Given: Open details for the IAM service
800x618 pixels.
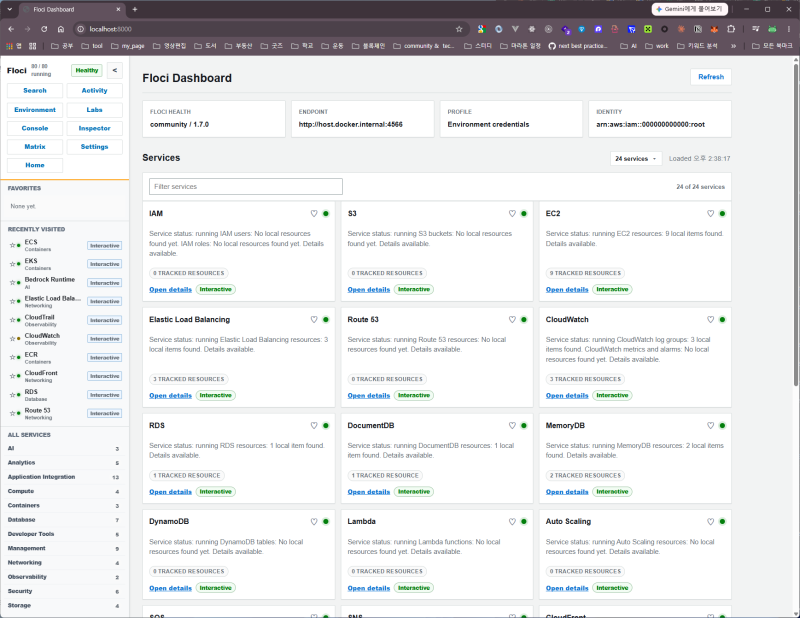Looking at the screenshot, I should (x=170, y=290).
